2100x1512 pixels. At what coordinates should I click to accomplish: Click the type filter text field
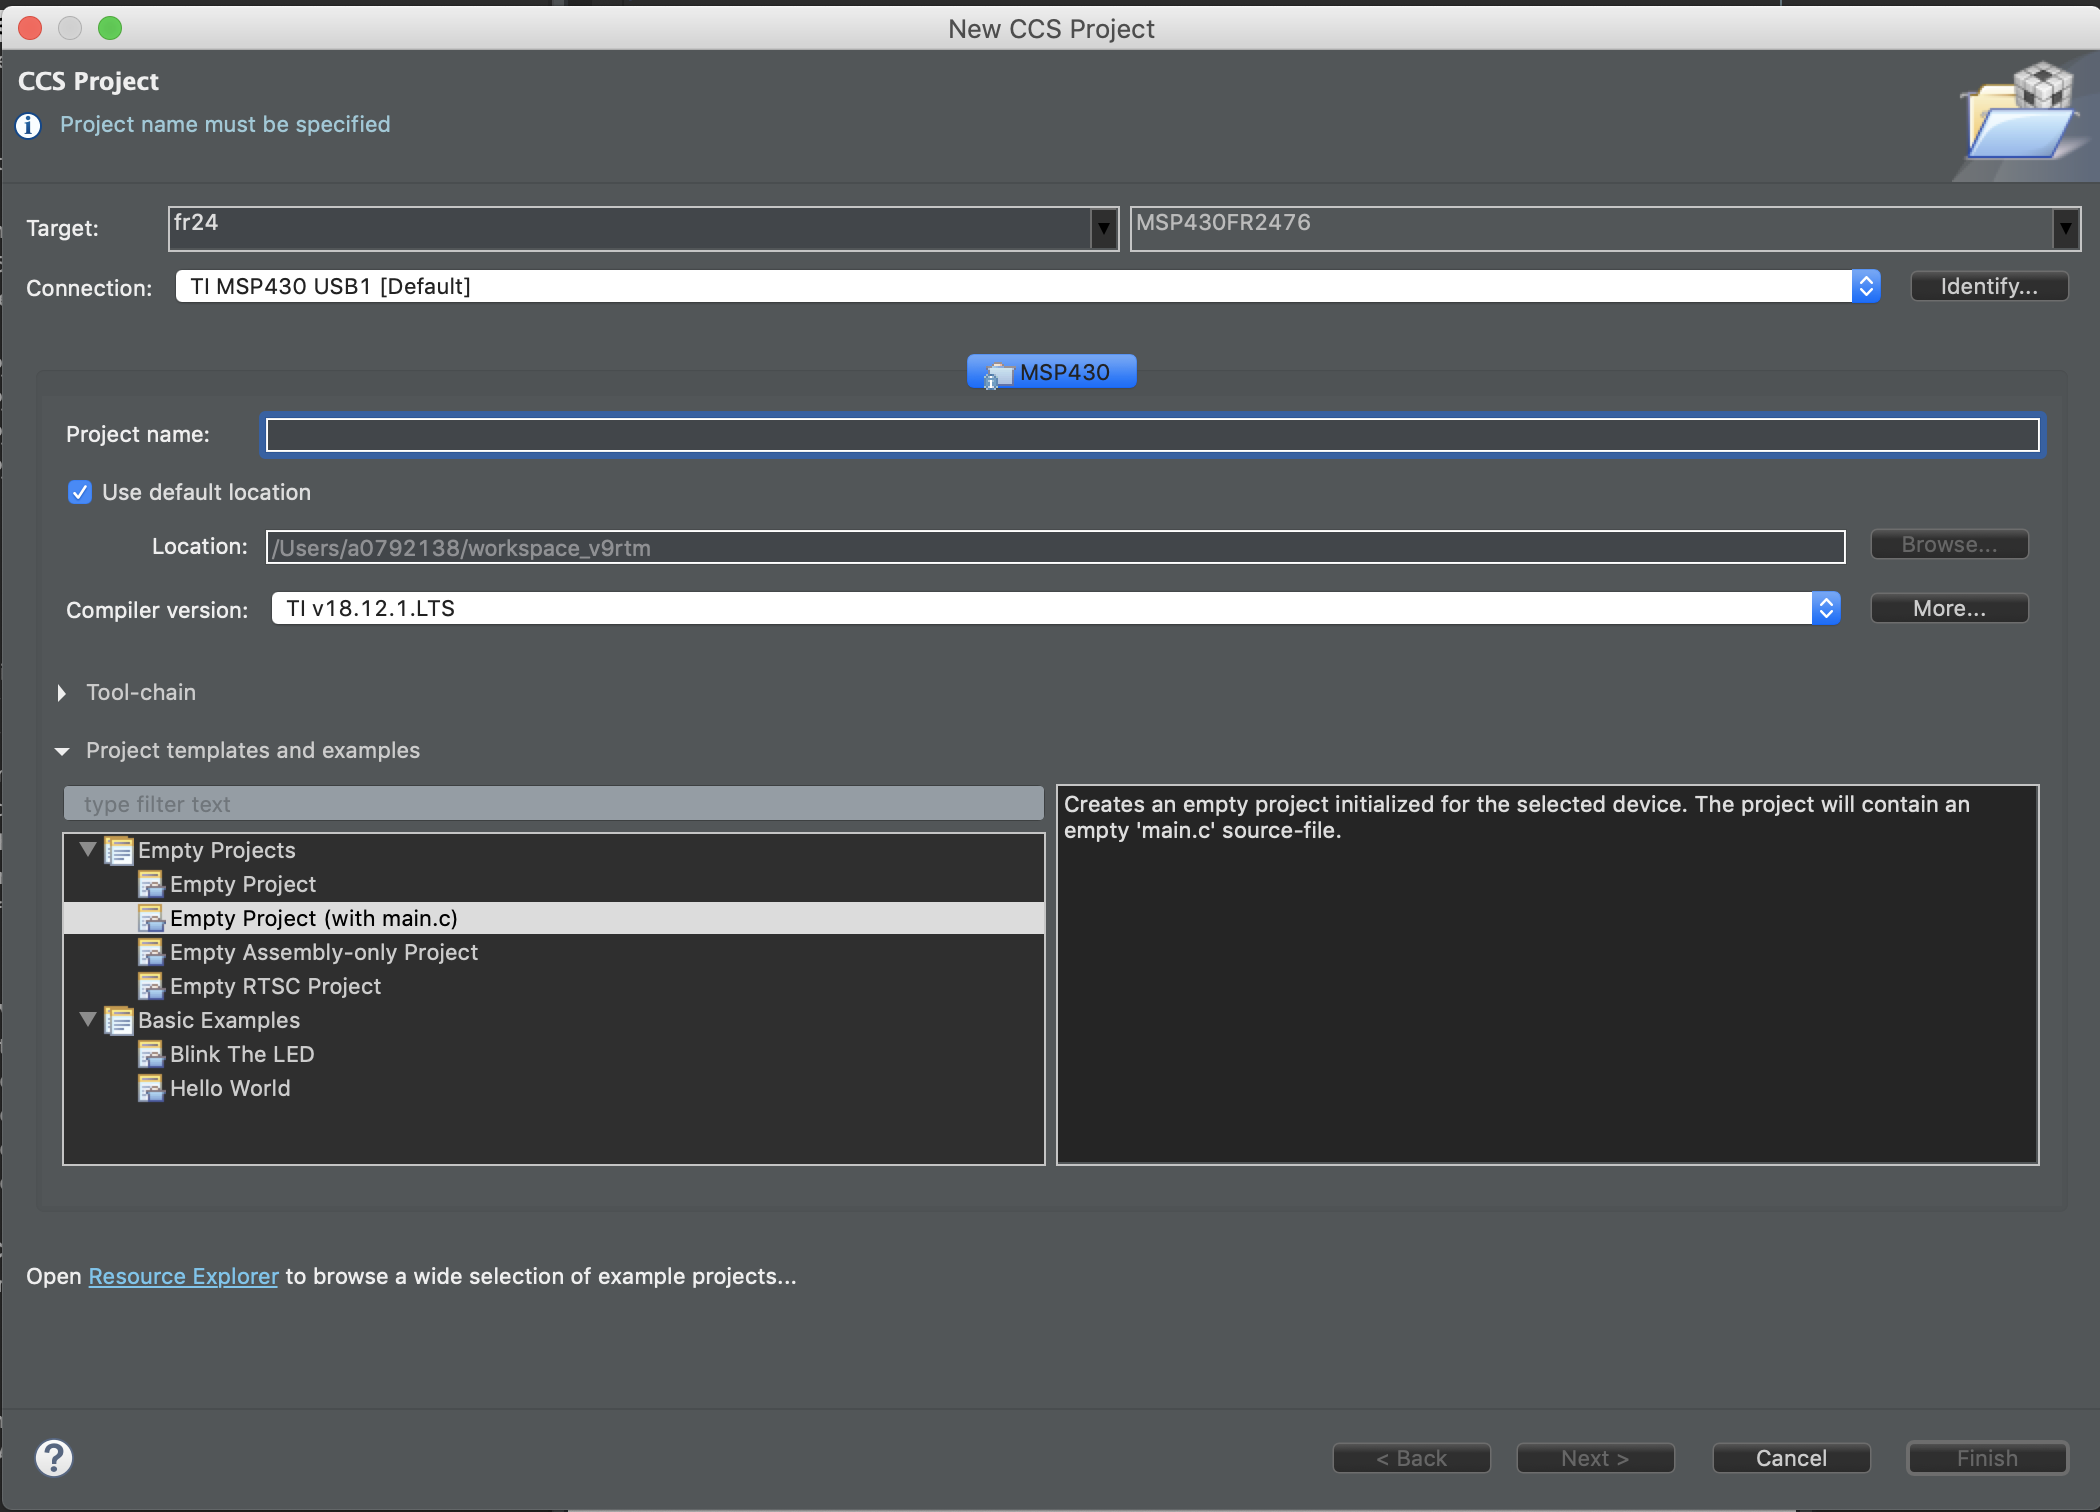(553, 804)
